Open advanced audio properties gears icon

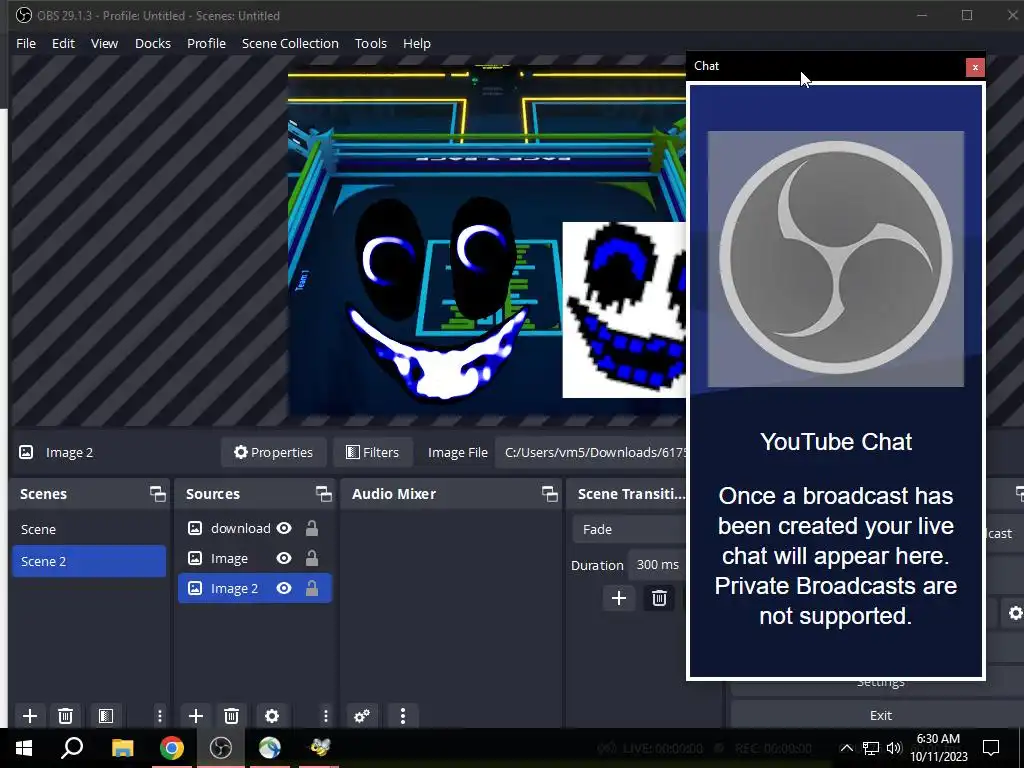[x=362, y=716]
